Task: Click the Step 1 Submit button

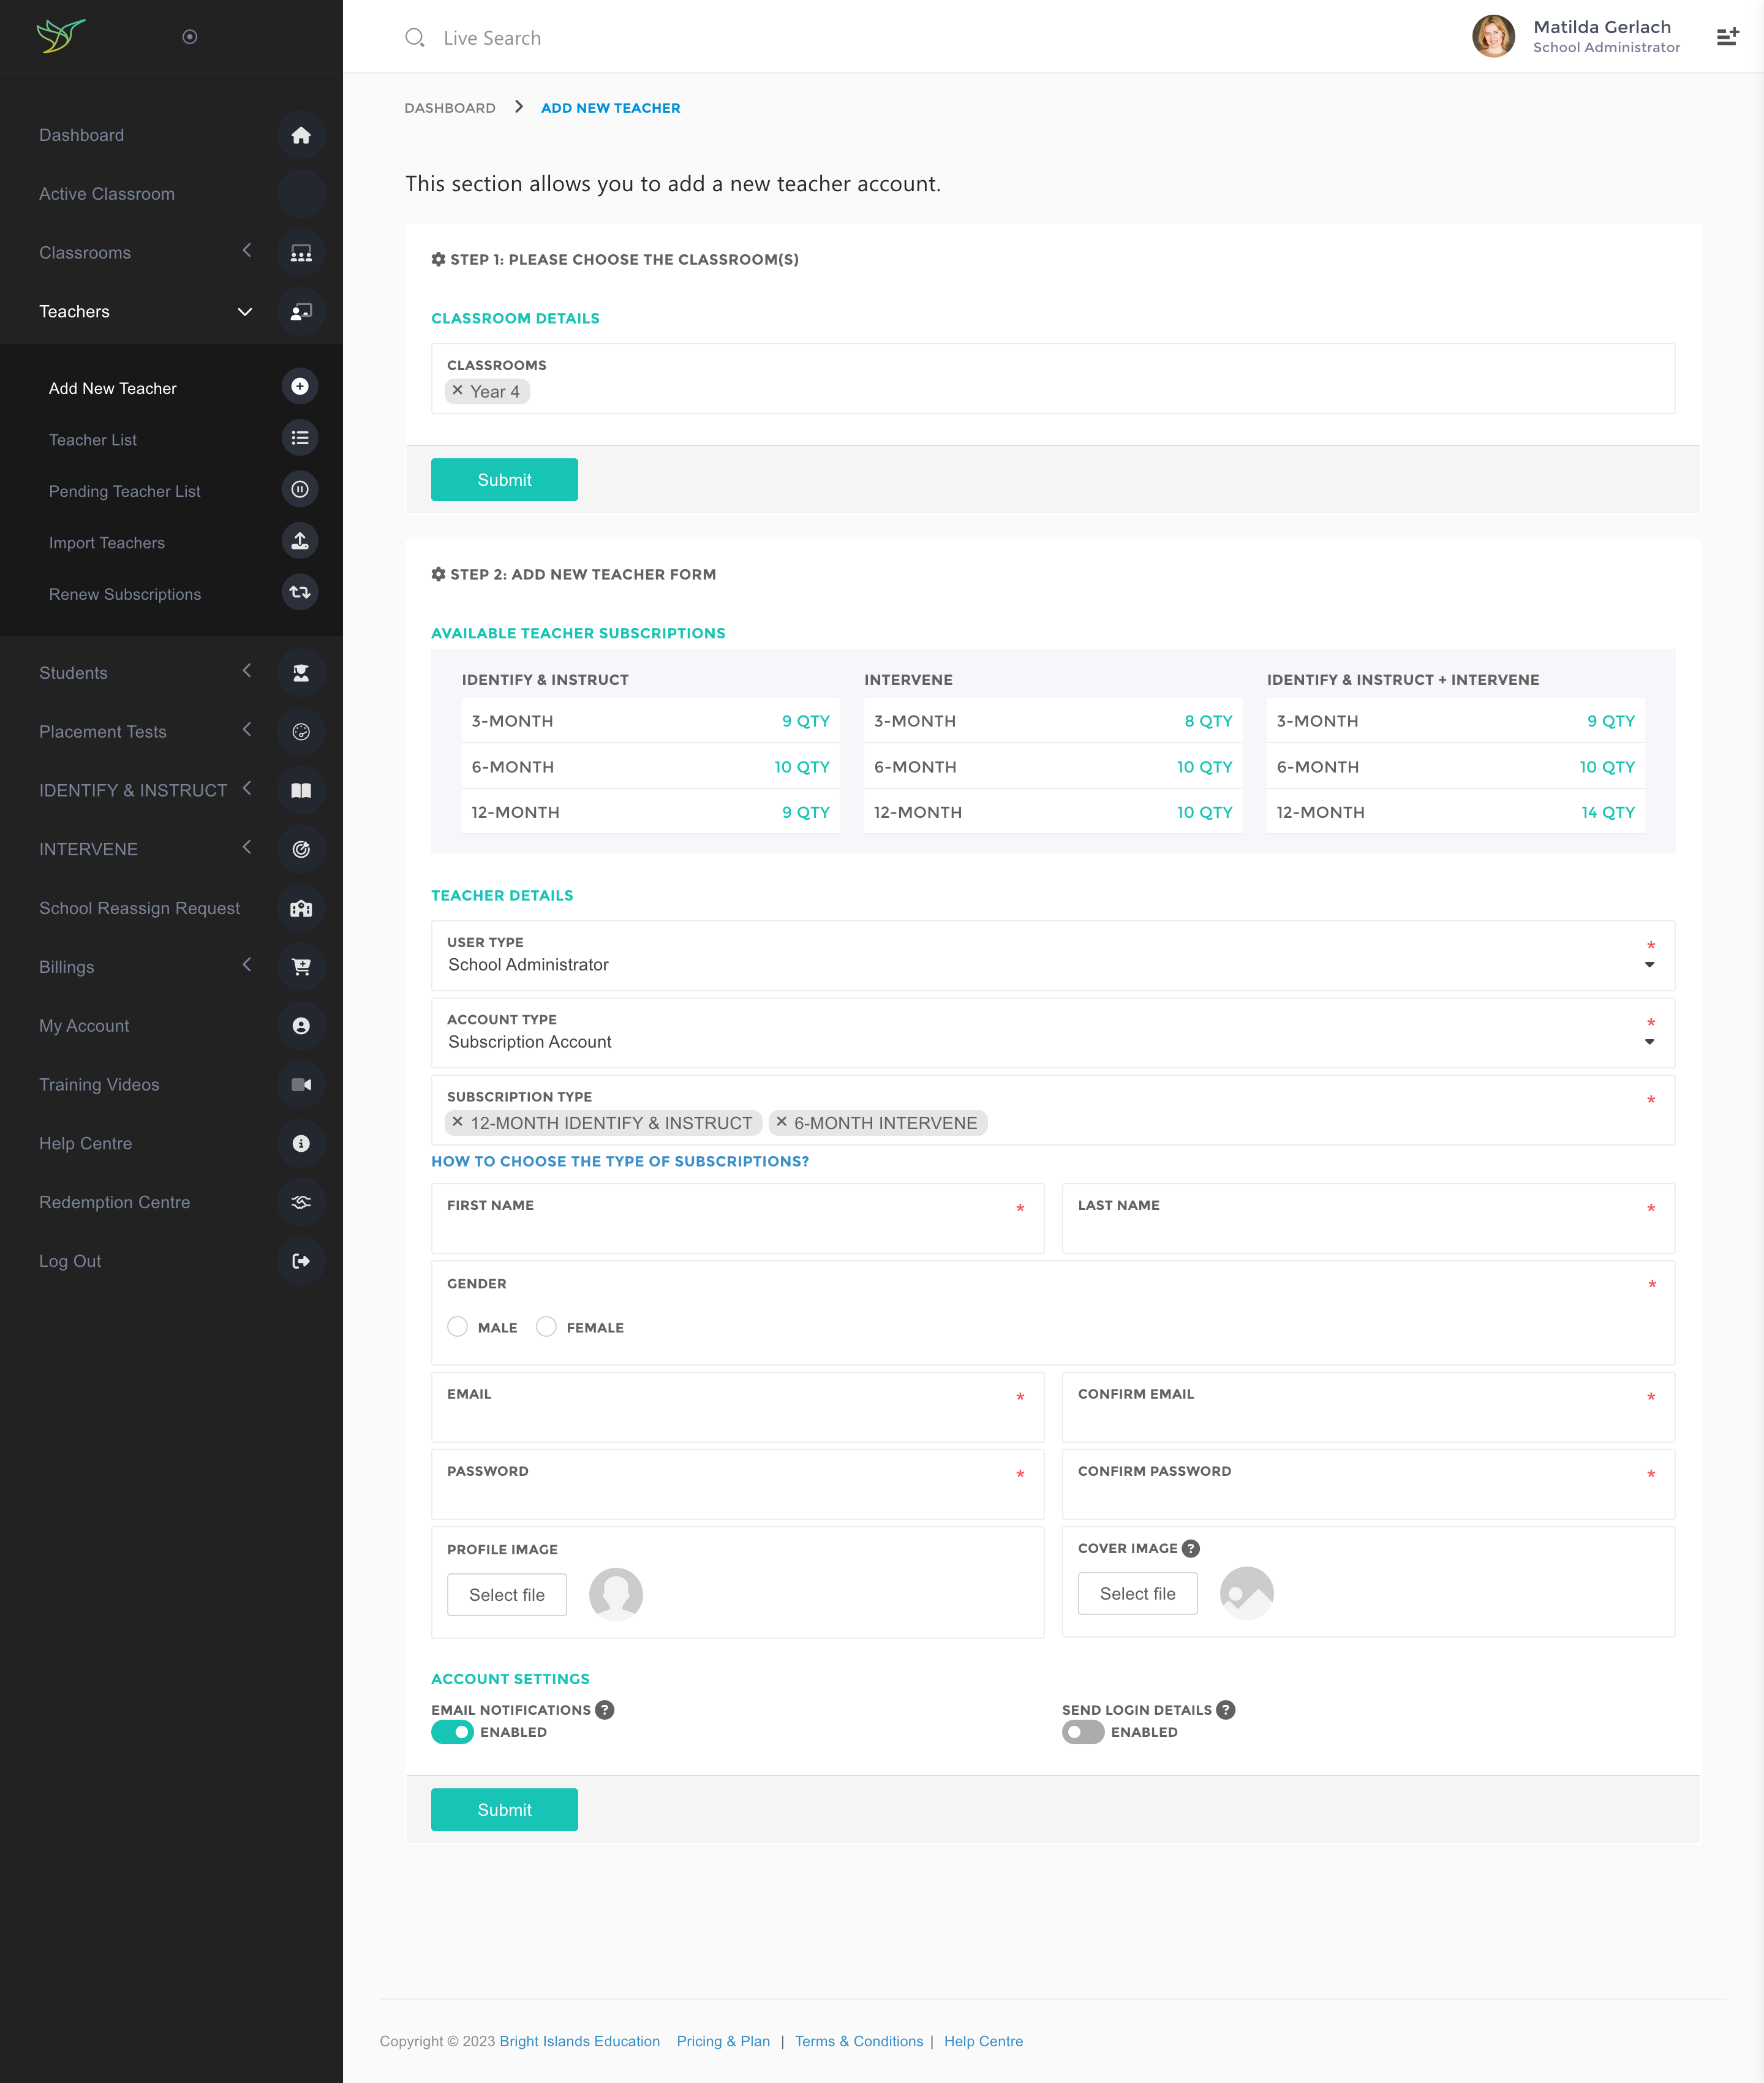Action: (x=504, y=480)
